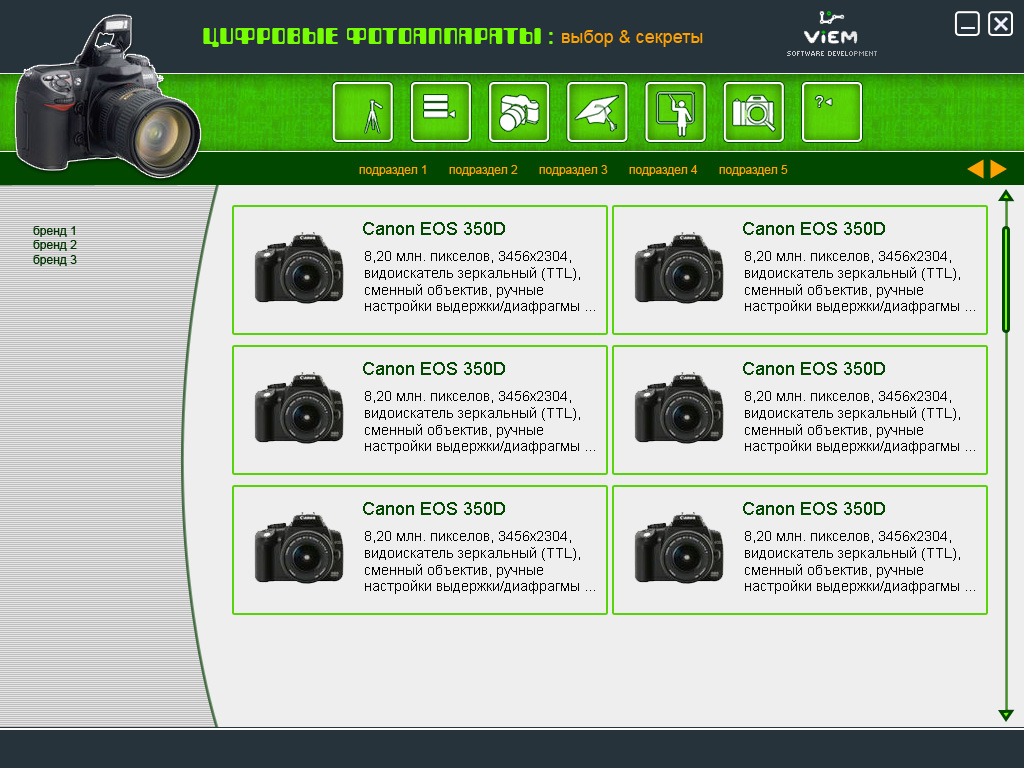Open the list menu section icon

click(x=441, y=112)
